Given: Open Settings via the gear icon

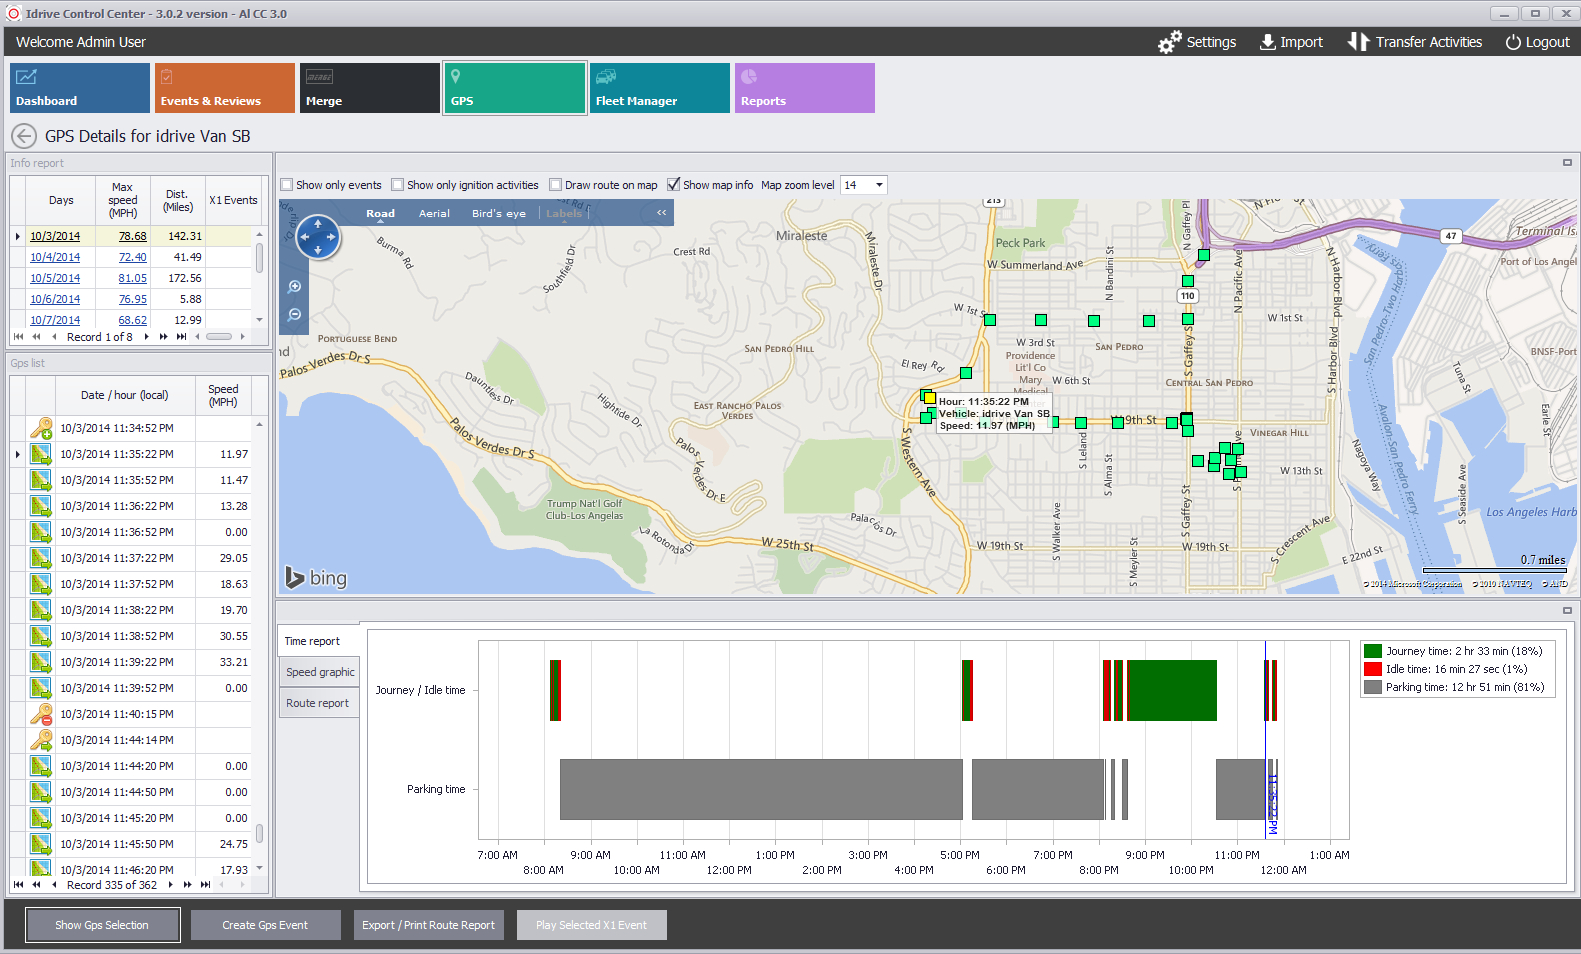Looking at the screenshot, I should tap(1169, 42).
